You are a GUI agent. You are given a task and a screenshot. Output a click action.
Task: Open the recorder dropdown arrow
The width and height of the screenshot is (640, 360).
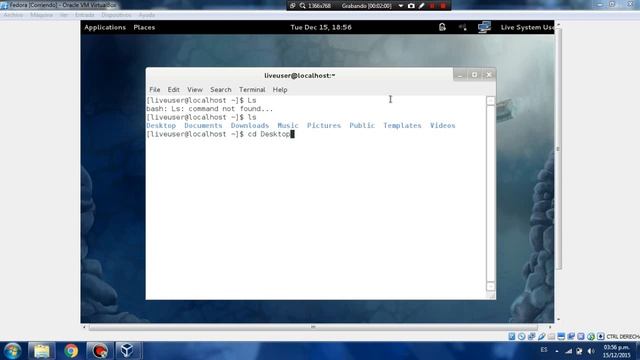(x=401, y=6)
